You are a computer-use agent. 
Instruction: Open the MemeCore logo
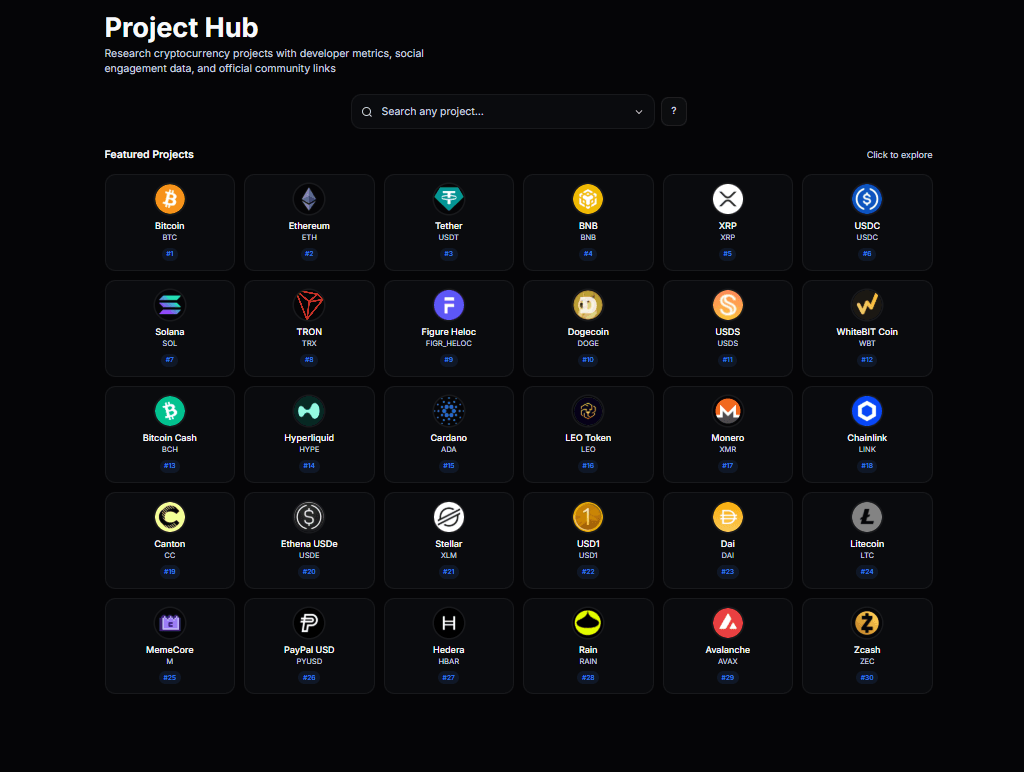(x=170, y=623)
